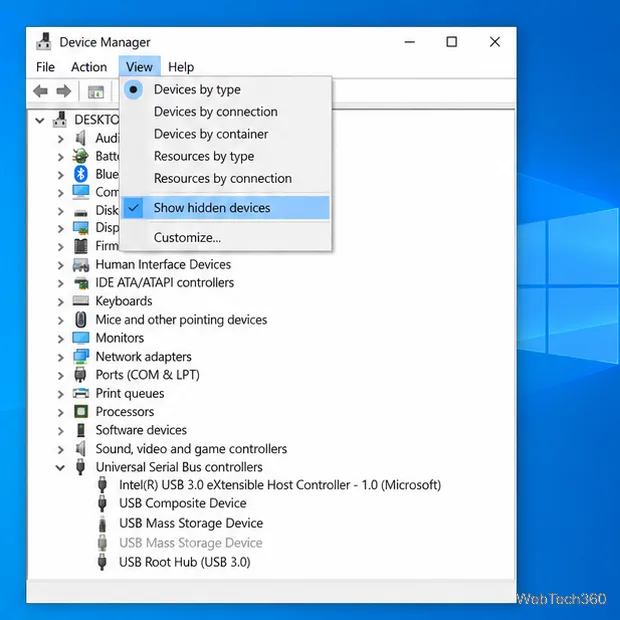Click the Ports (COM & LPT) icon
Image resolution: width=620 pixels, height=620 pixels.
(80, 374)
